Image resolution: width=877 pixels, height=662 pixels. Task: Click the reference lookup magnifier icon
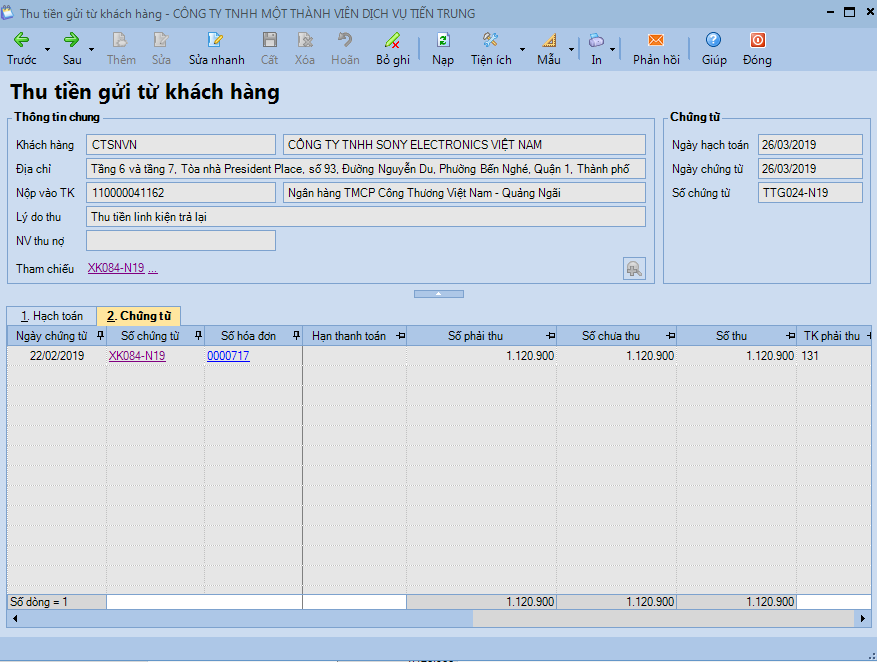[x=634, y=269]
